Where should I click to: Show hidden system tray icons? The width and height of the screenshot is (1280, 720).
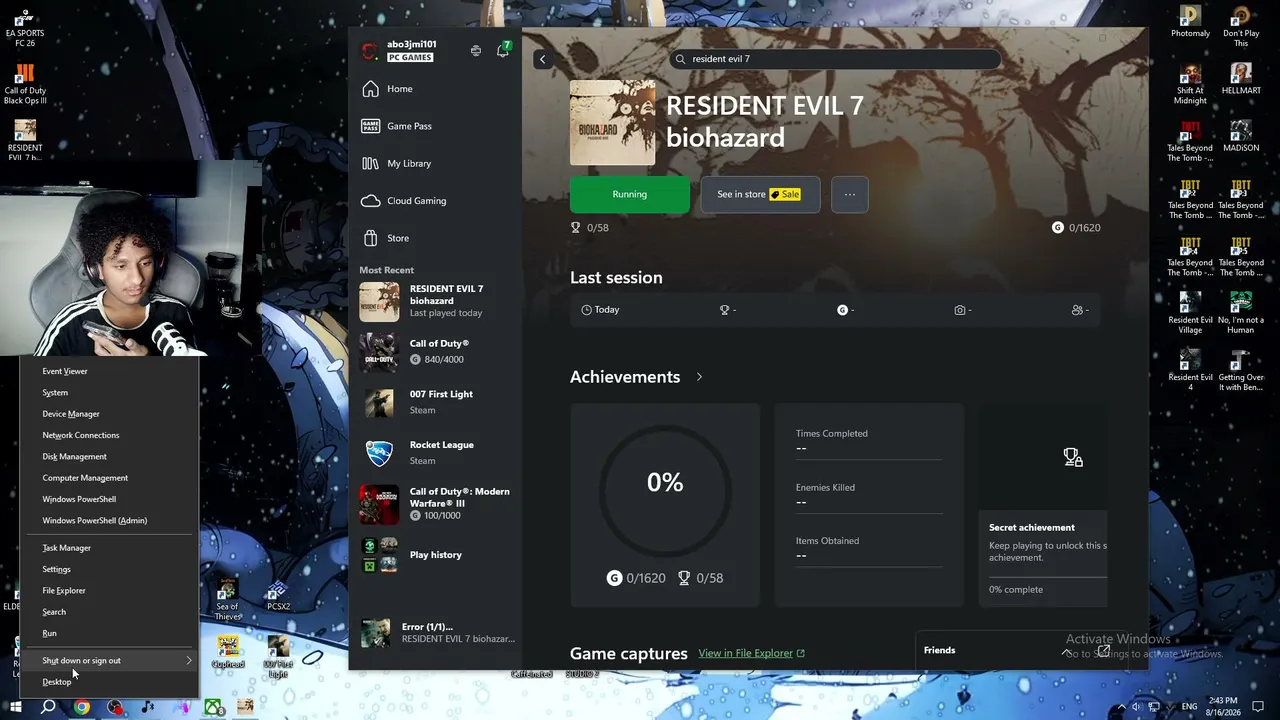[1120, 707]
